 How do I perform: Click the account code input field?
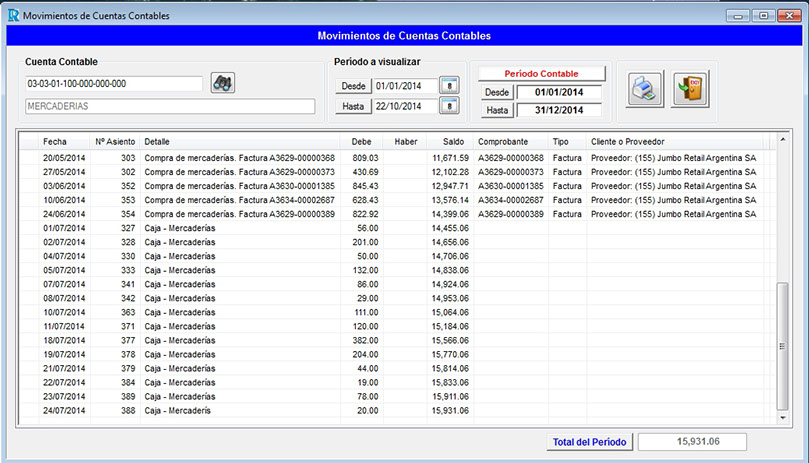click(x=114, y=84)
